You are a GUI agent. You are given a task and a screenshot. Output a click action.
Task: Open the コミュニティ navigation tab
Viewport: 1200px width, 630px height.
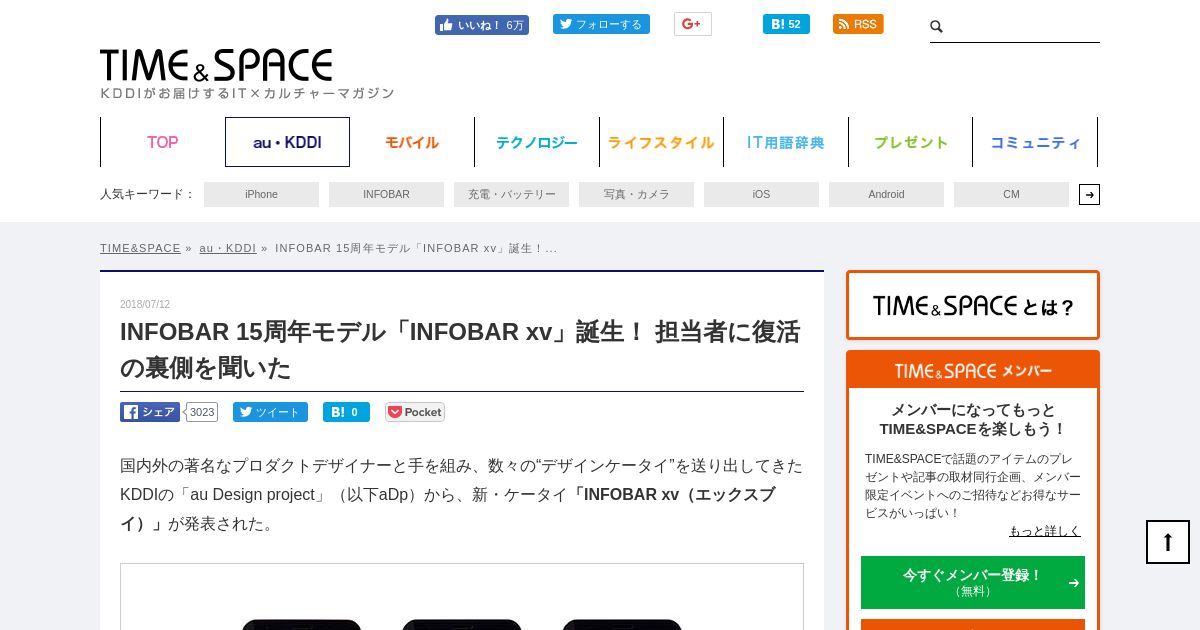(1035, 142)
